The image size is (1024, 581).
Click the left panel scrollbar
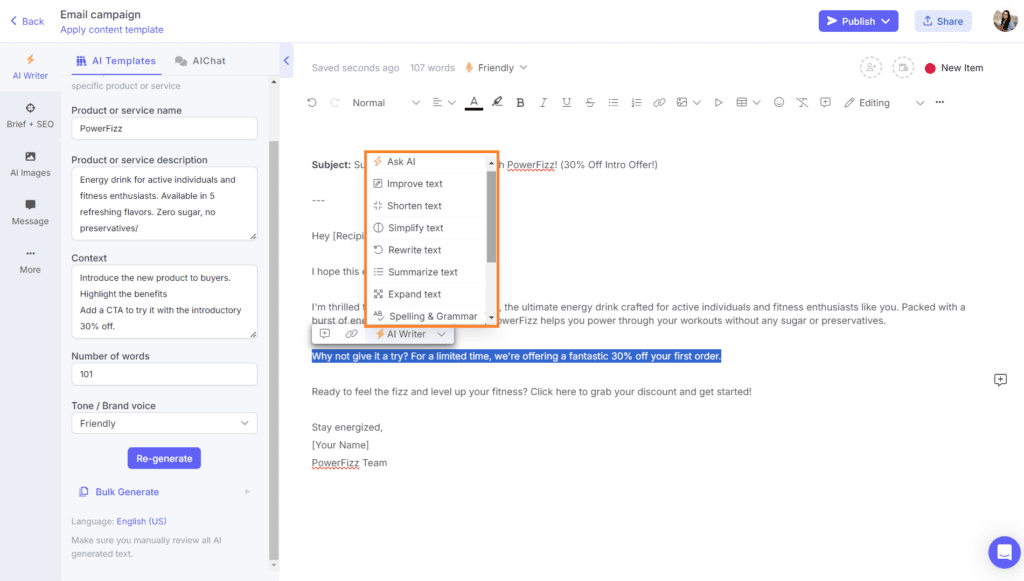pos(274,349)
